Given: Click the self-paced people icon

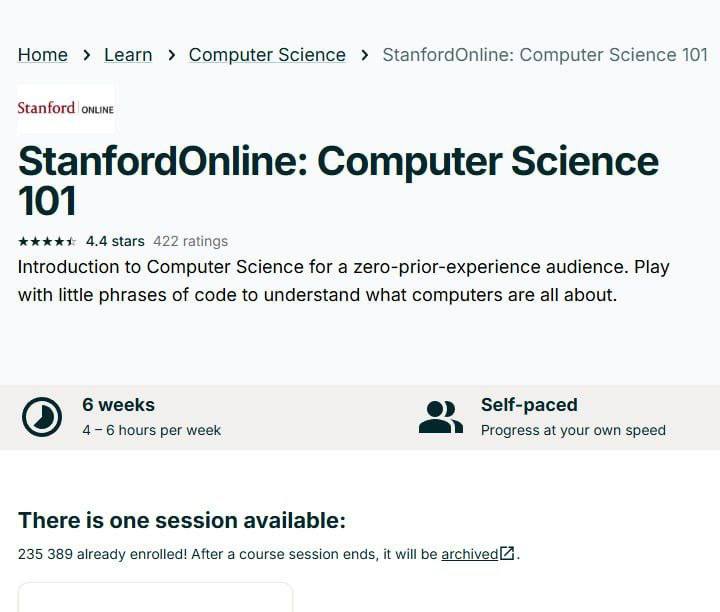Looking at the screenshot, I should pos(441,417).
